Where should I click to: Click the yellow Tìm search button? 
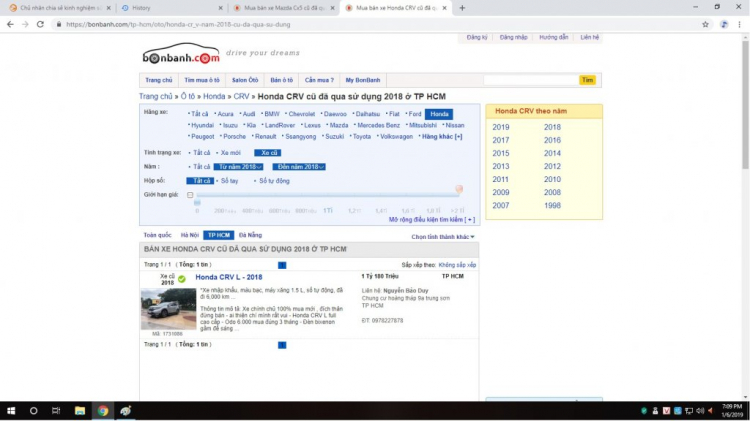(x=587, y=80)
